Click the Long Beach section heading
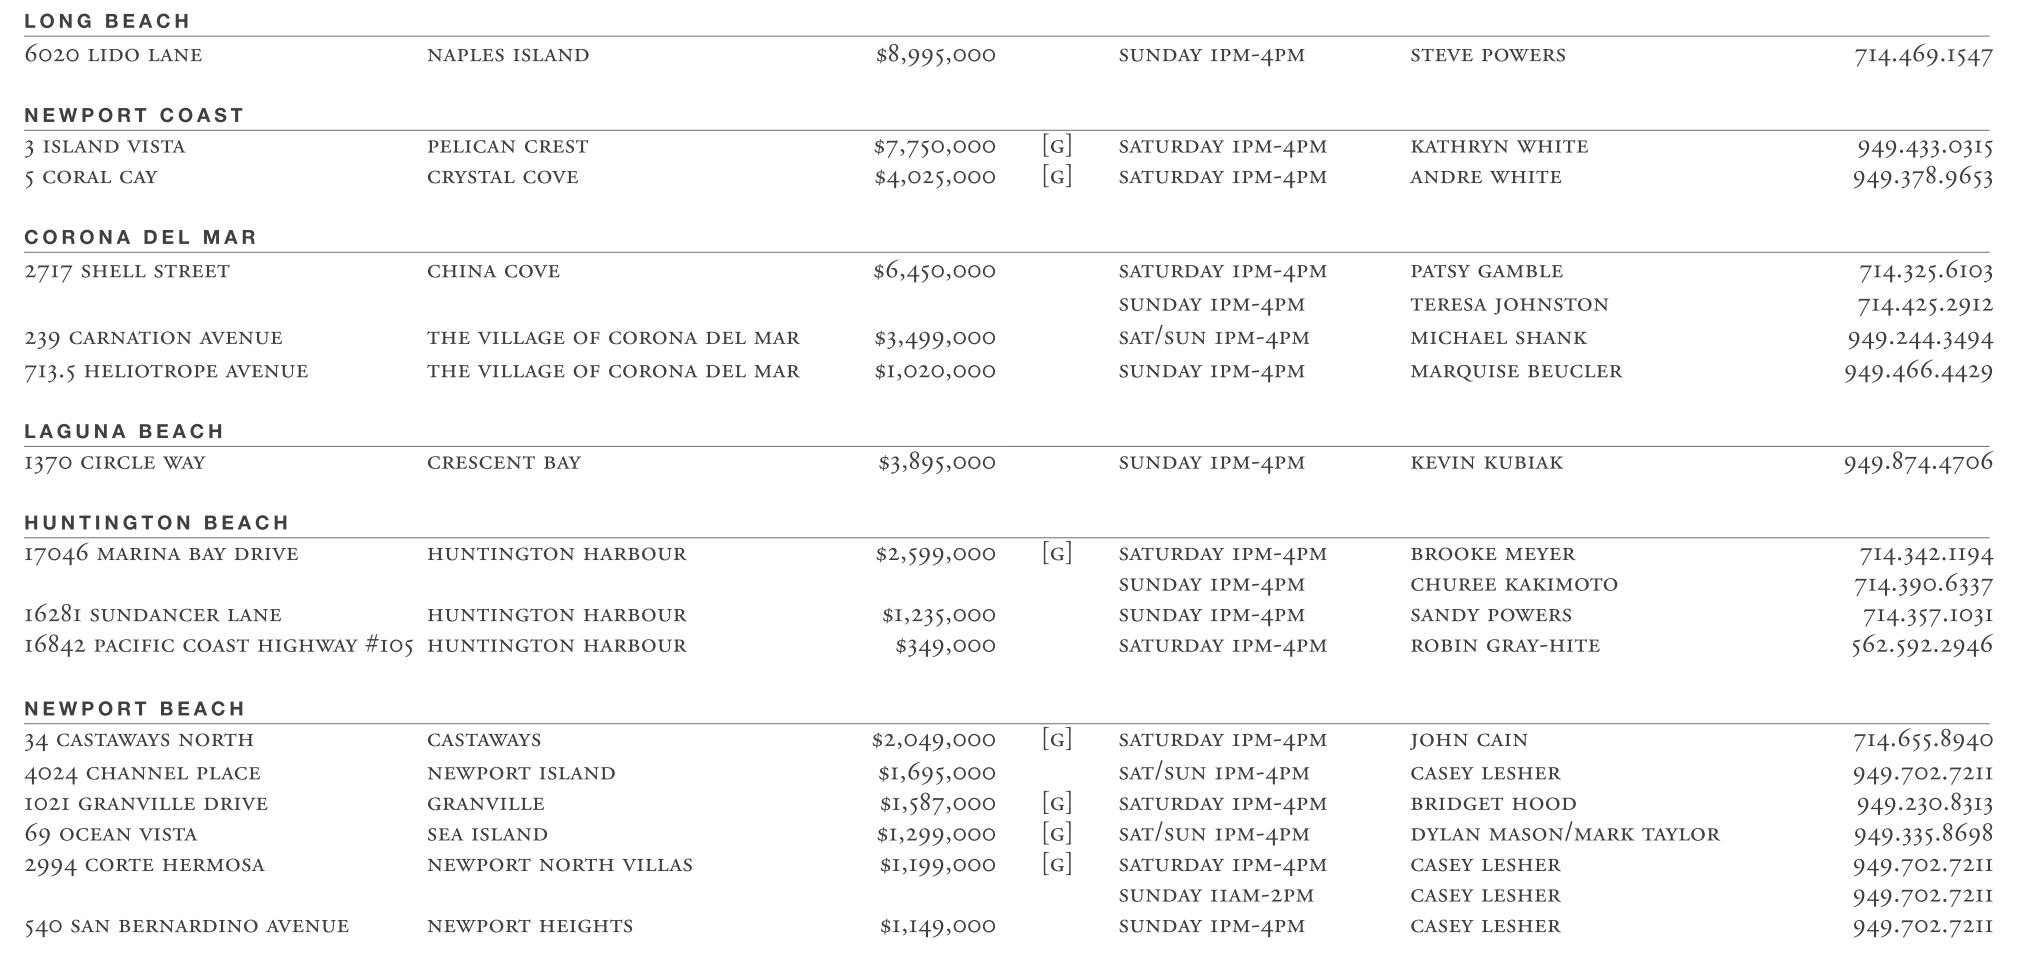Viewport: 2018px width, 956px height. click(x=107, y=21)
